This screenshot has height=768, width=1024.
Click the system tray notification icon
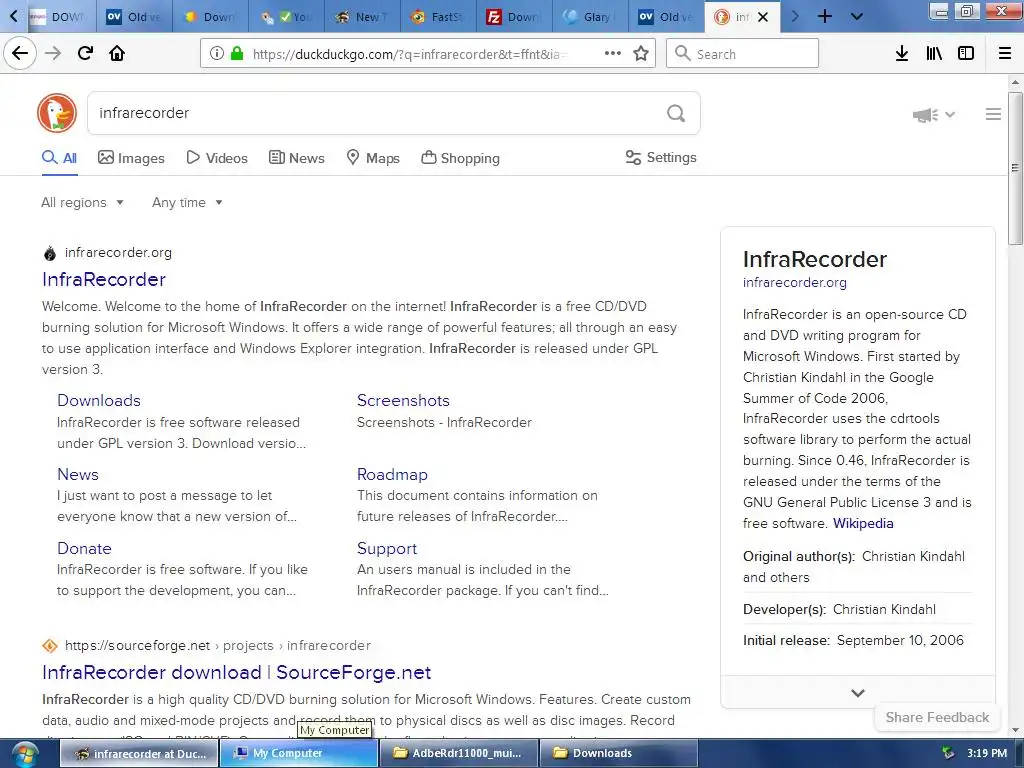[x=948, y=753]
